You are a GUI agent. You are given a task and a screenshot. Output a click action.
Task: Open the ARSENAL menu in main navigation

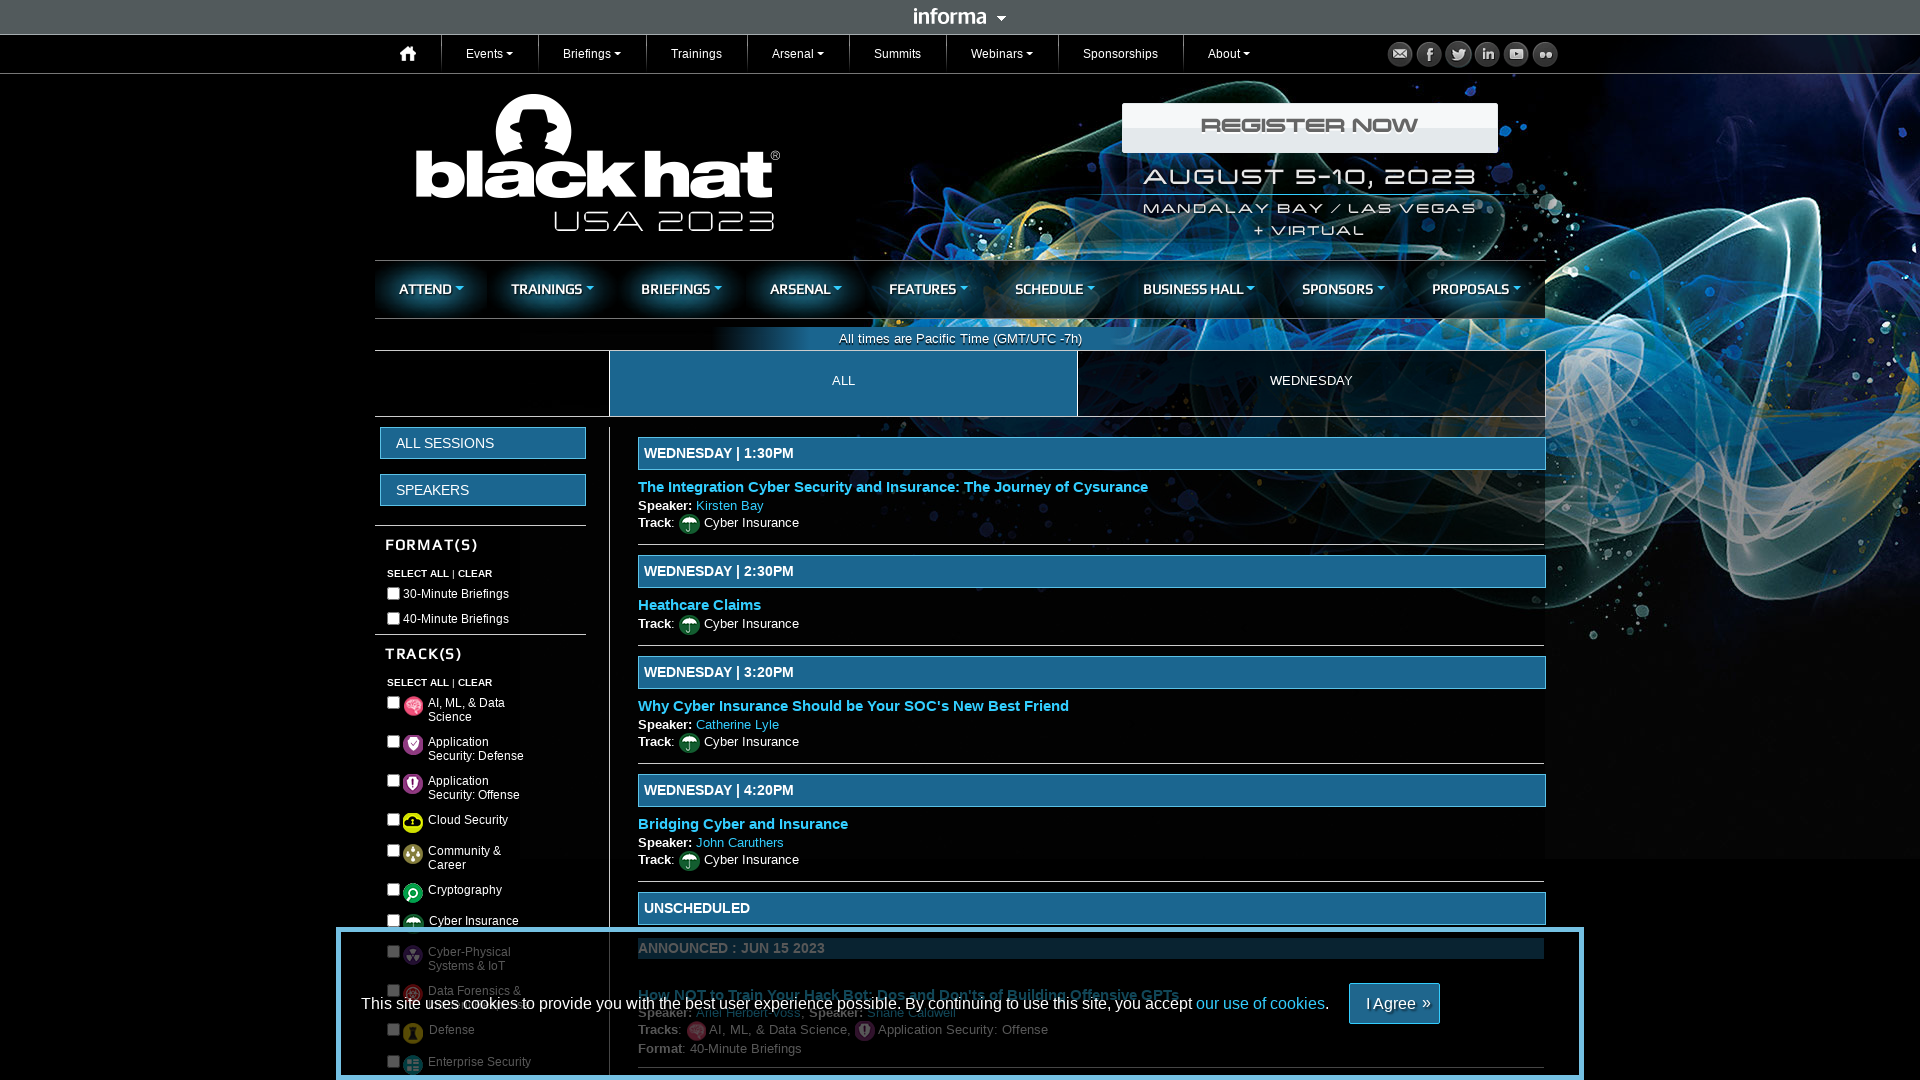(x=806, y=289)
